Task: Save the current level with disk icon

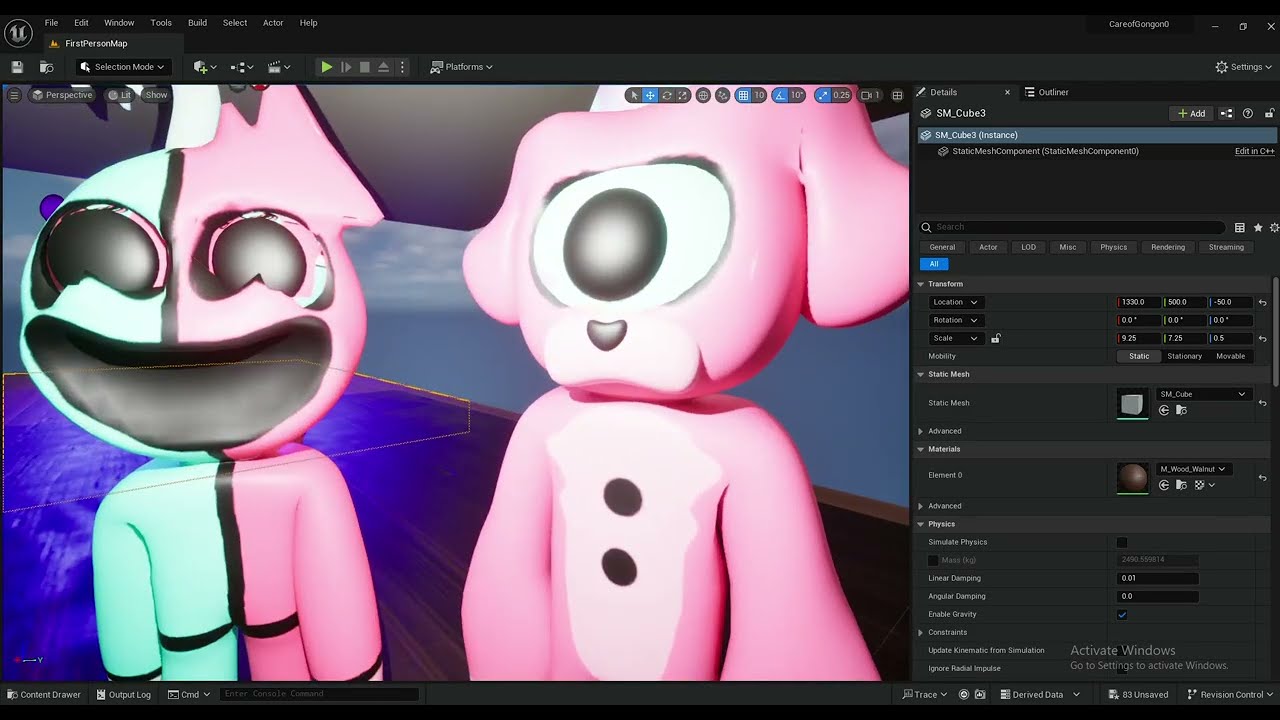Action: coord(17,67)
